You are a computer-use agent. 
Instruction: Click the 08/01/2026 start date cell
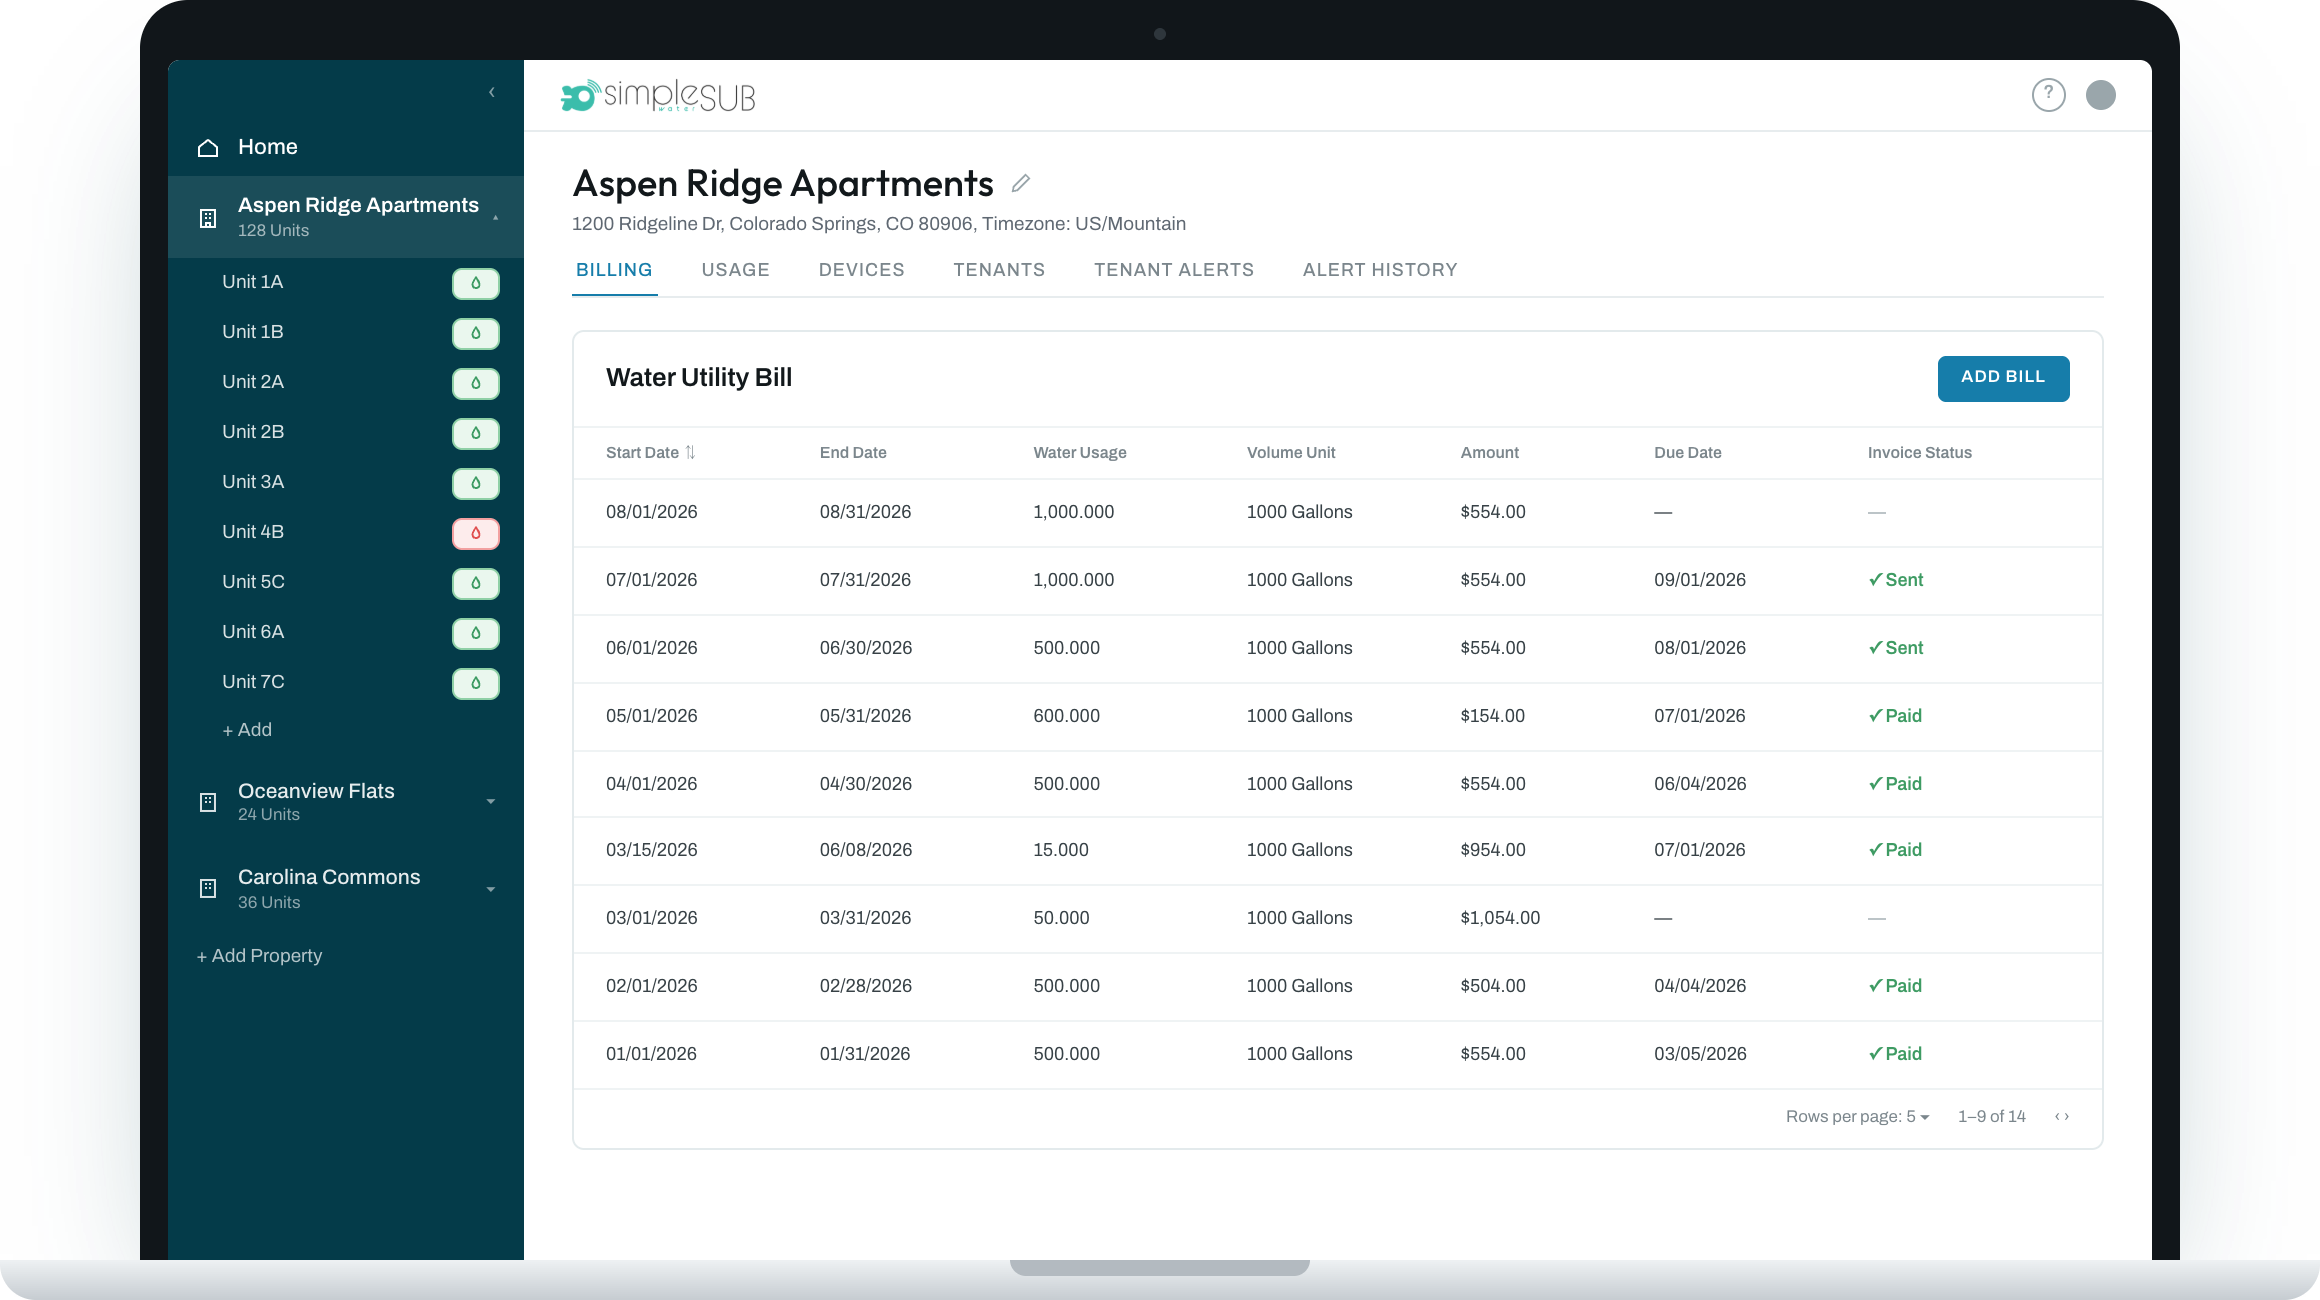652,512
